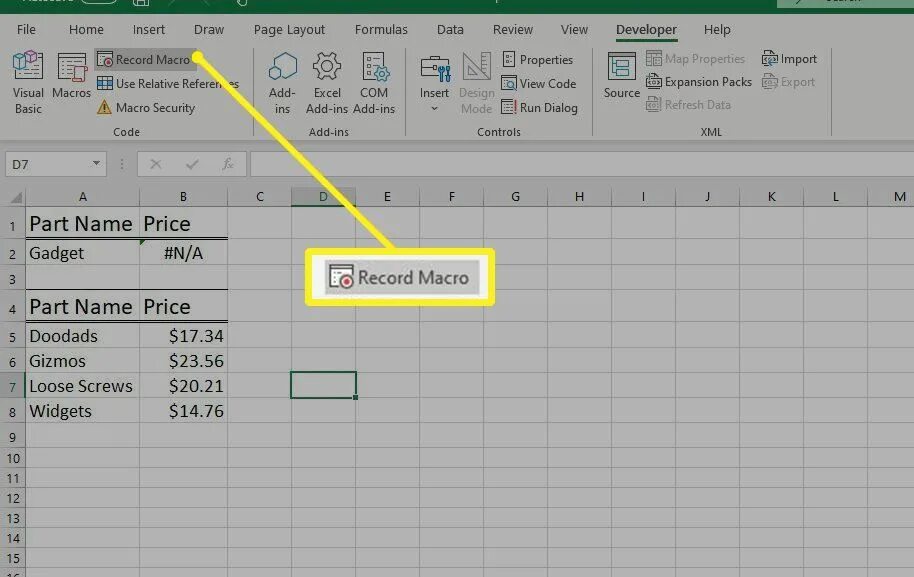Select cell containing Gadget
Screen dimensions: 914x577
point(83,254)
